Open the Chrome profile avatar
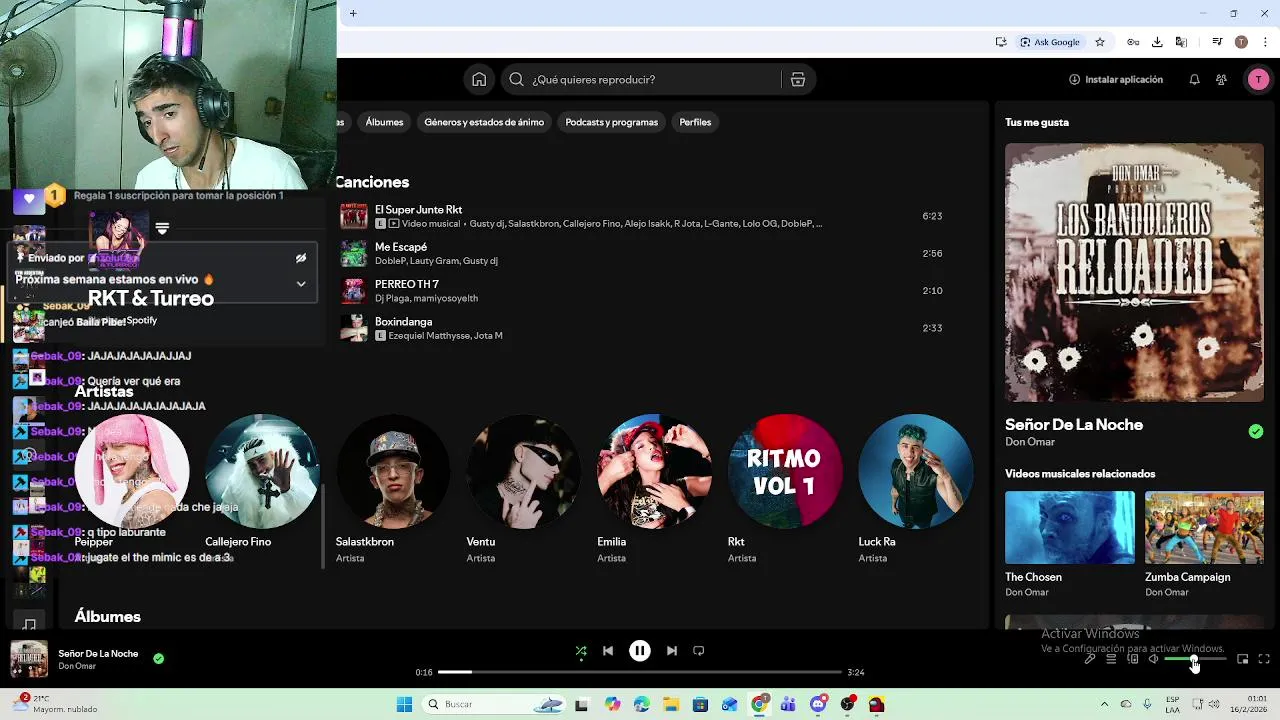Viewport: 1280px width, 720px height. tap(1241, 42)
